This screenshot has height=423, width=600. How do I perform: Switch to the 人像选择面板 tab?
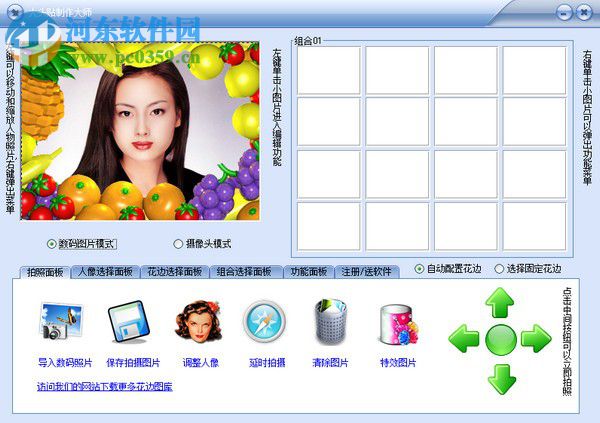point(105,272)
